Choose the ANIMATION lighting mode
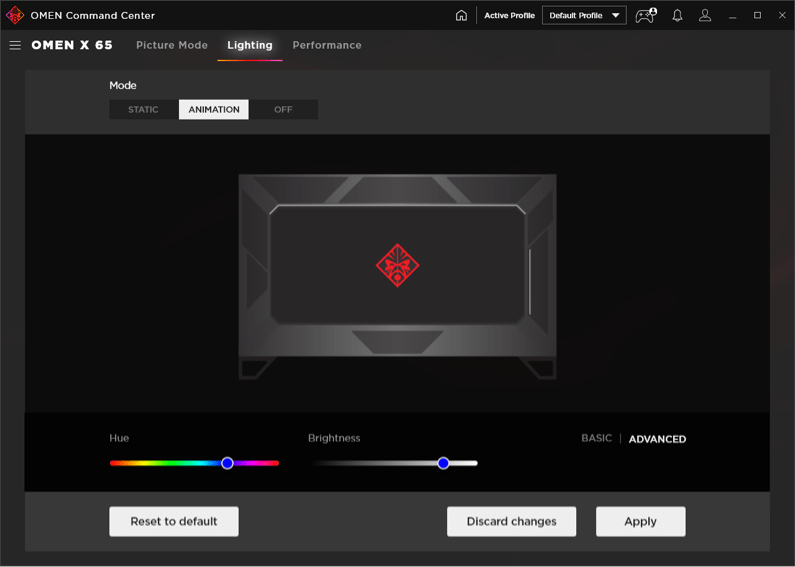795x567 pixels. [x=214, y=110]
